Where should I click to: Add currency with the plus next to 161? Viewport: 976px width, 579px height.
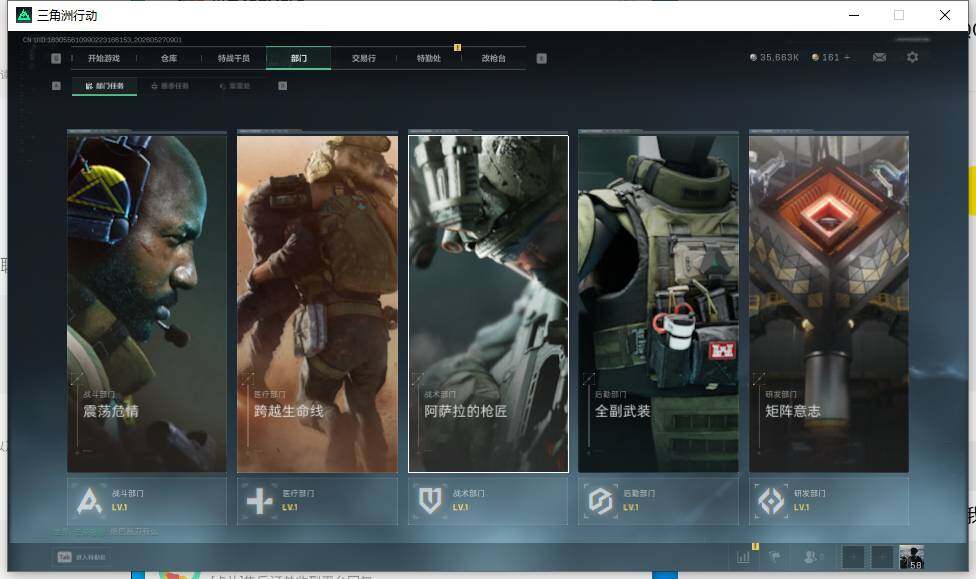coord(847,57)
